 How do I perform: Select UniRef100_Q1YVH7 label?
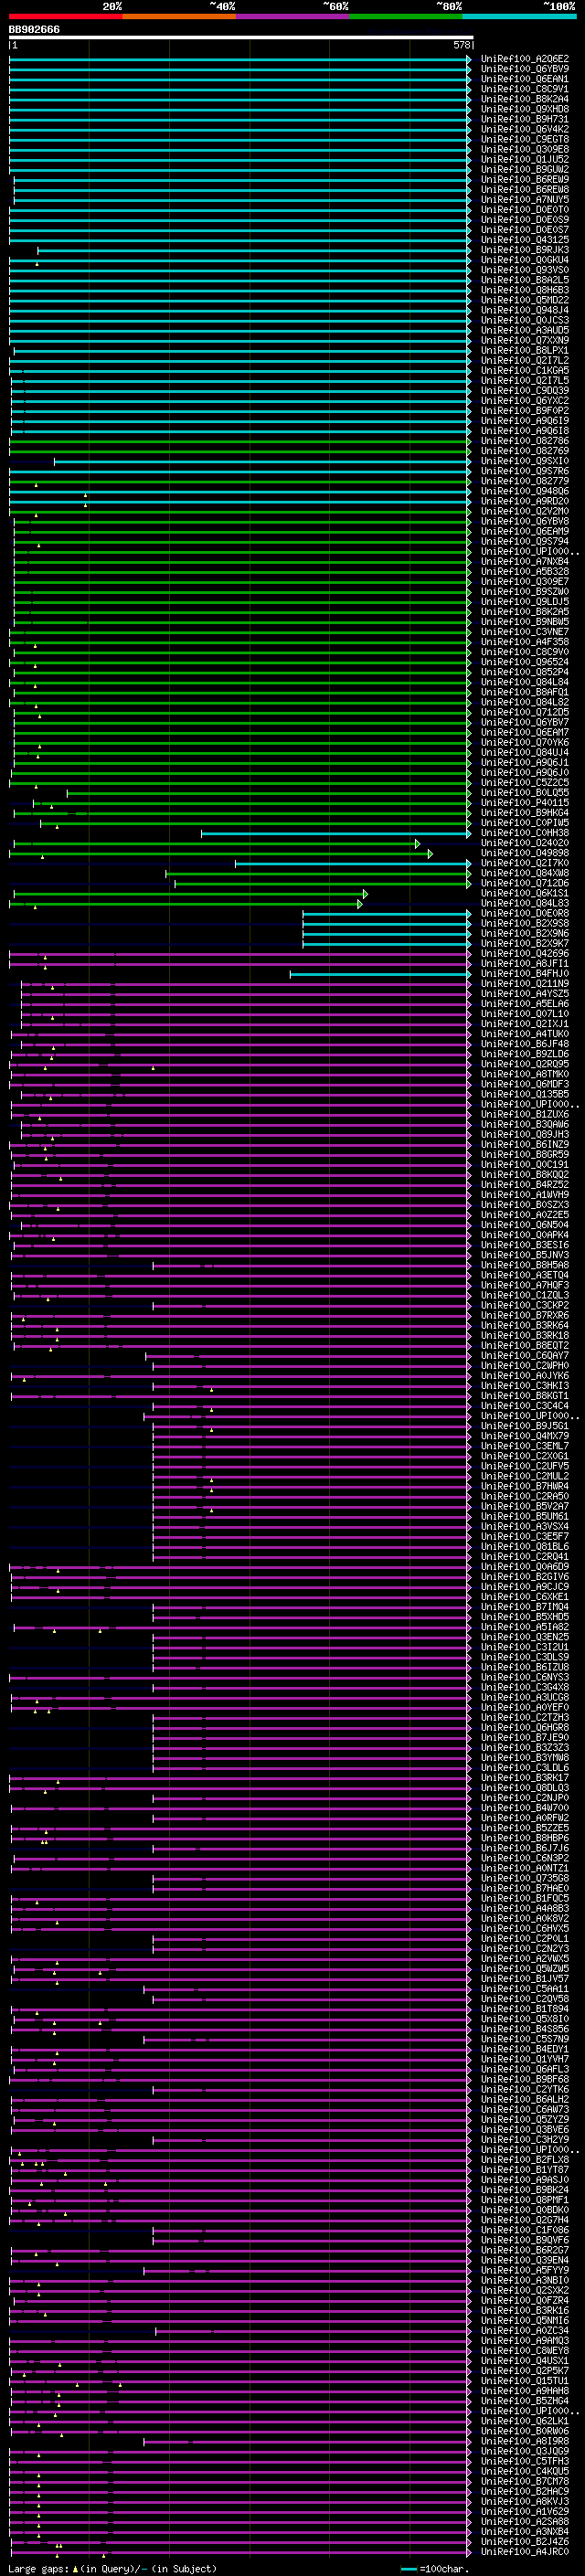(525, 2060)
